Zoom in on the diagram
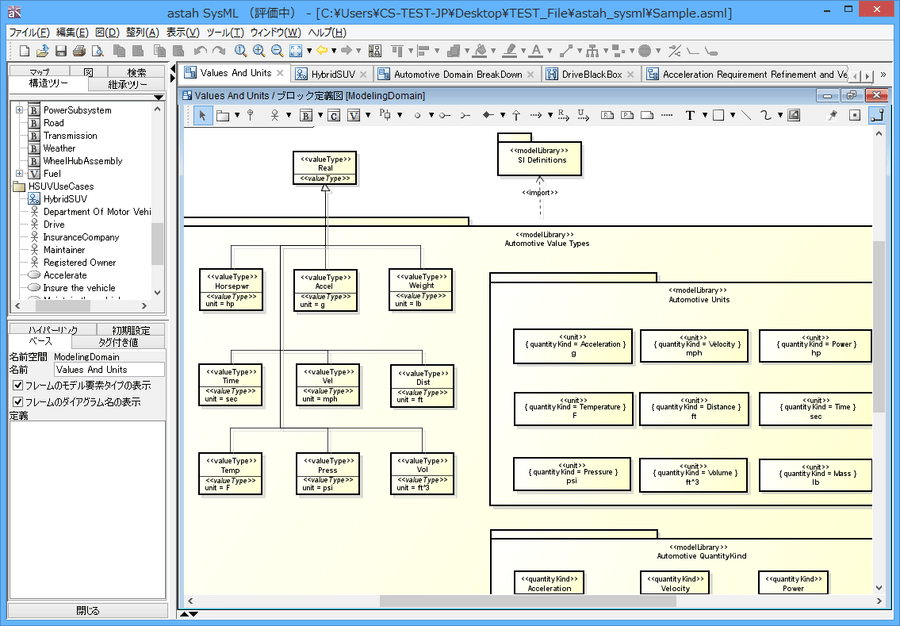900x626 pixels. tap(259, 51)
